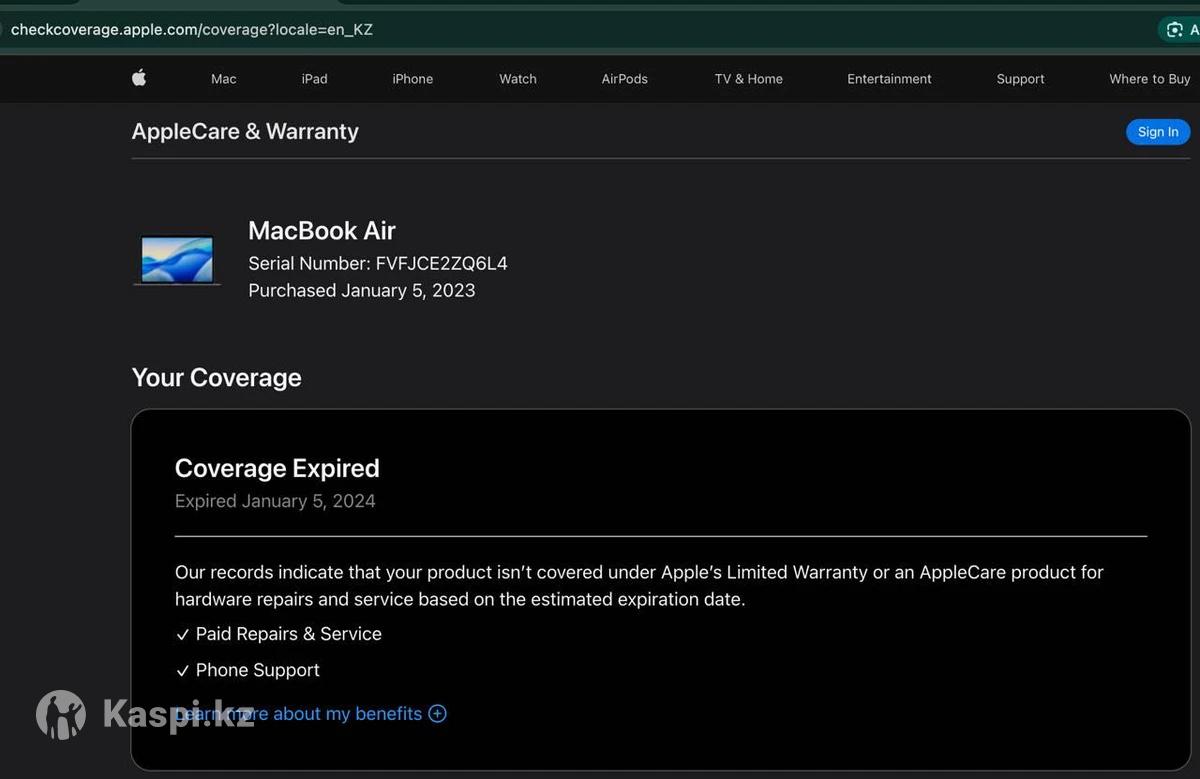Image resolution: width=1200 pixels, height=779 pixels.
Task: Click the AppleCare & Warranty page title
Action: pyautogui.click(x=245, y=131)
